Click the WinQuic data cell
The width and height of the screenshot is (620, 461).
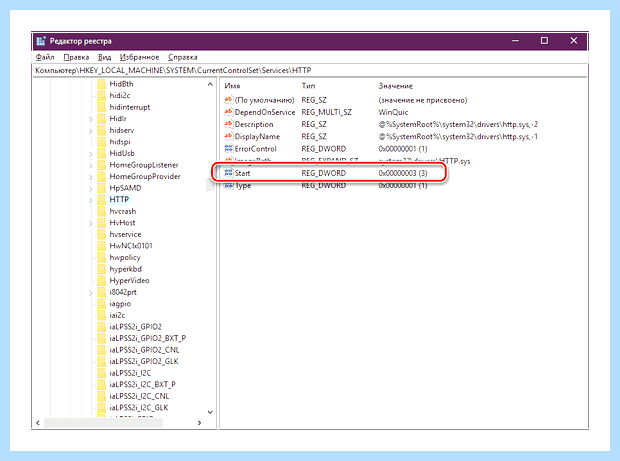393,112
